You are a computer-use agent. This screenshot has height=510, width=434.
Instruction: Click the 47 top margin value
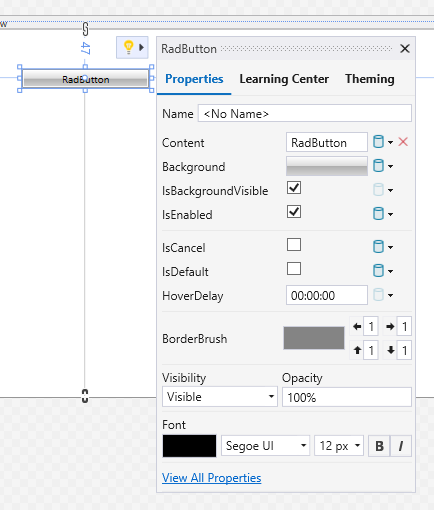pyautogui.click(x=85, y=48)
